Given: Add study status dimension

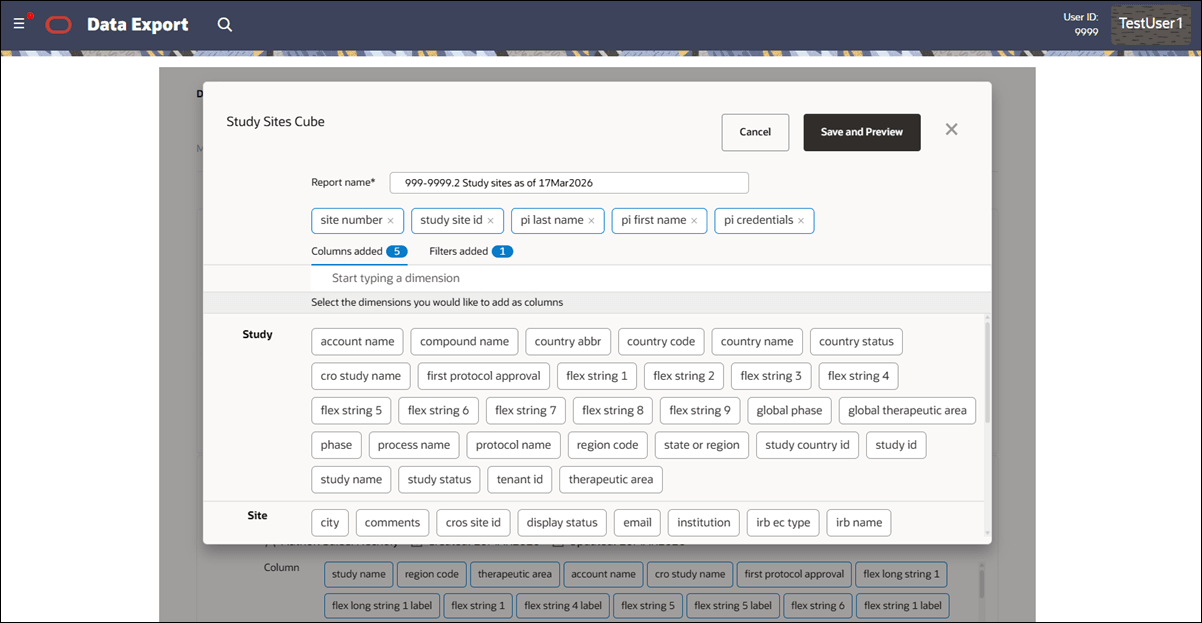Looking at the screenshot, I should coord(439,479).
